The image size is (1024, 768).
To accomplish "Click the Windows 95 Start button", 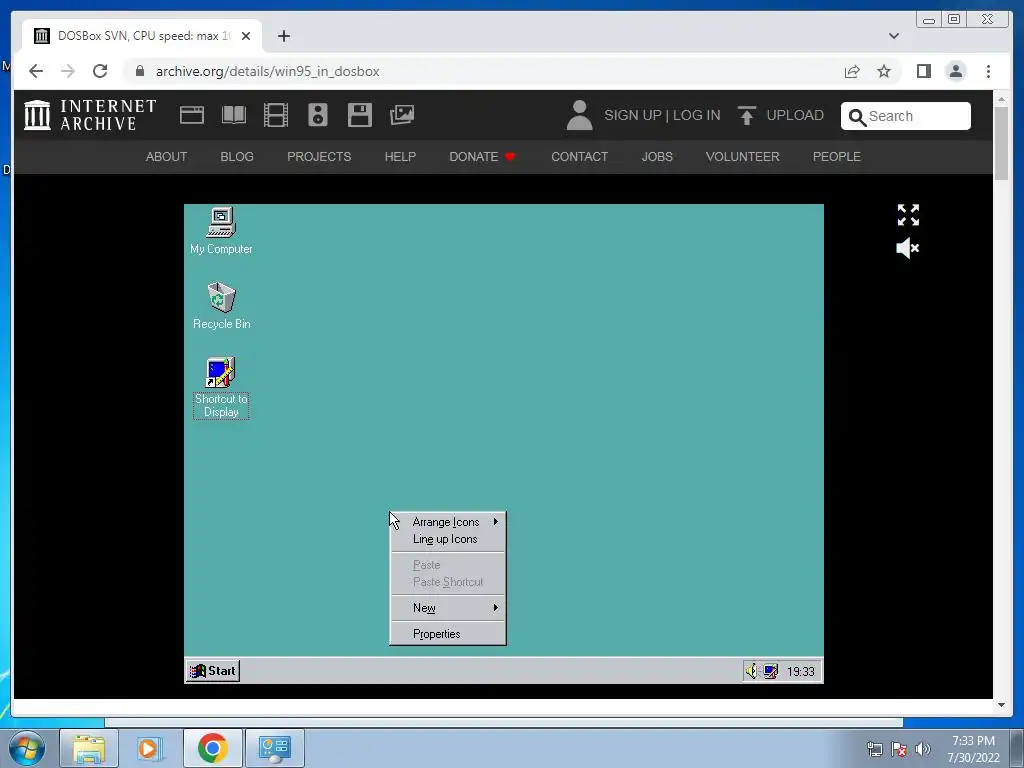I will click(x=213, y=671).
